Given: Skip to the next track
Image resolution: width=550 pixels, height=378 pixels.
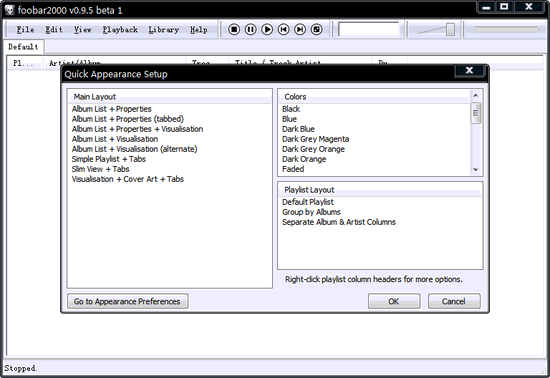Looking at the screenshot, I should (x=300, y=29).
